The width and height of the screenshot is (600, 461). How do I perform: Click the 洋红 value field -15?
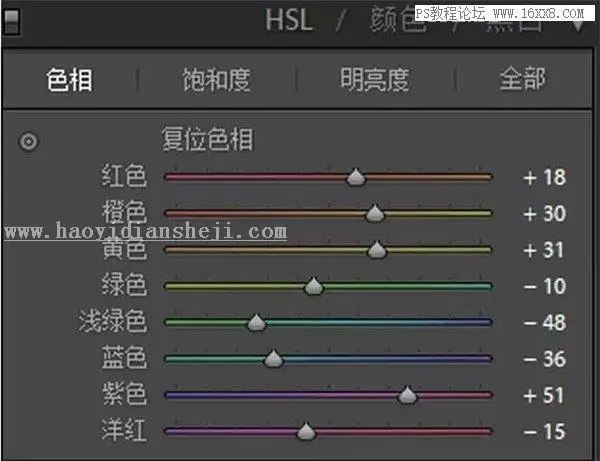545,432
